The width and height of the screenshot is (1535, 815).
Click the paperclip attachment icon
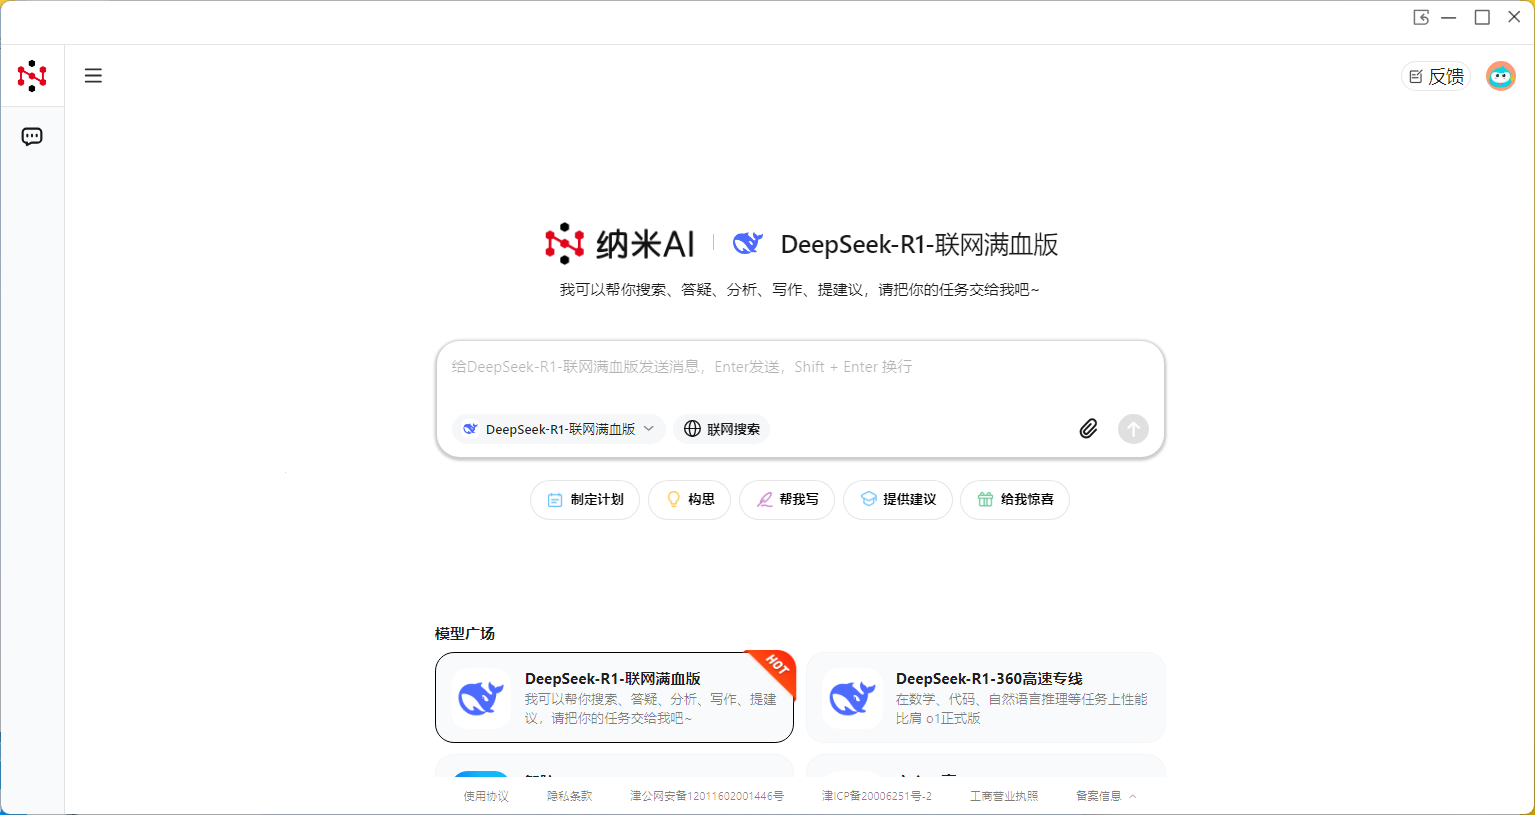[1088, 429]
